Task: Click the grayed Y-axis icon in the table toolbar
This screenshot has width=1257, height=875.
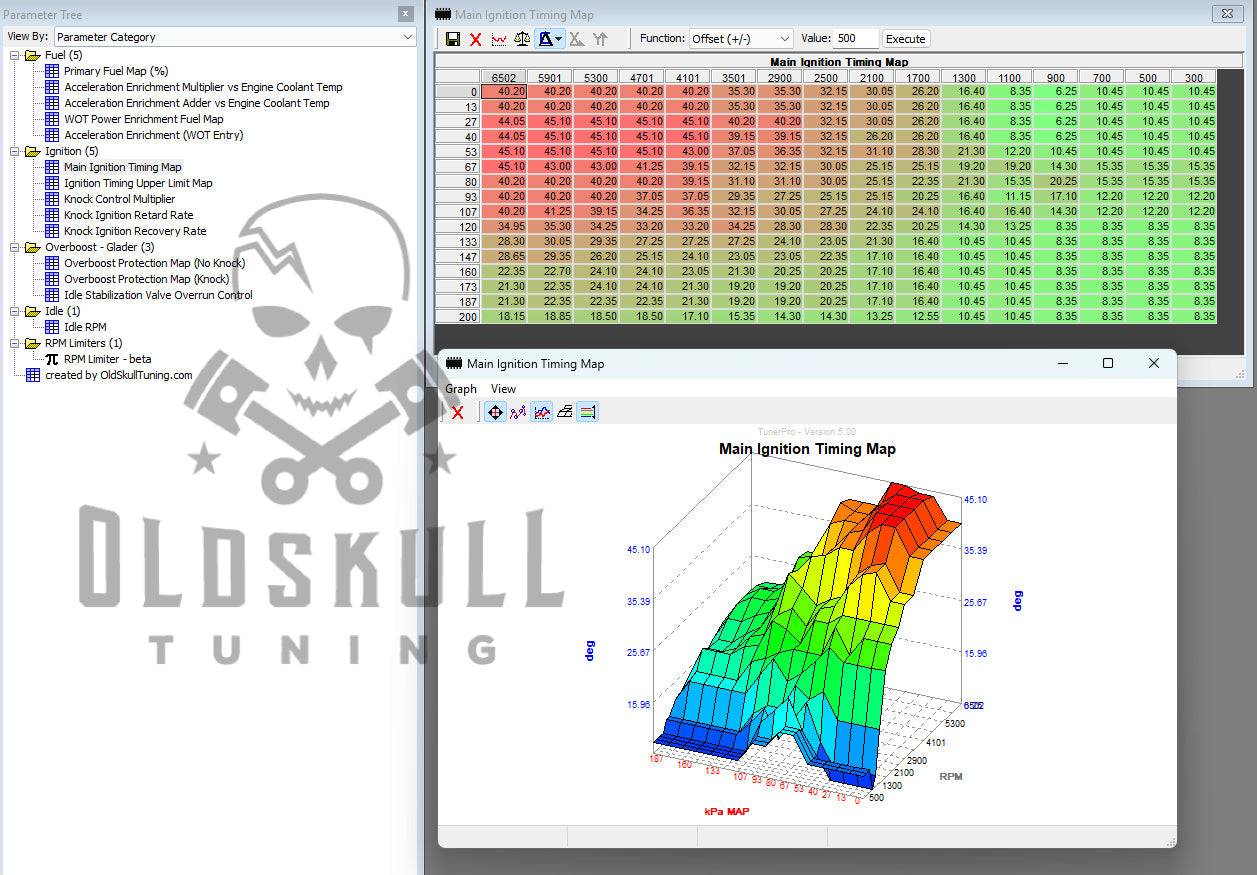Action: [600, 39]
